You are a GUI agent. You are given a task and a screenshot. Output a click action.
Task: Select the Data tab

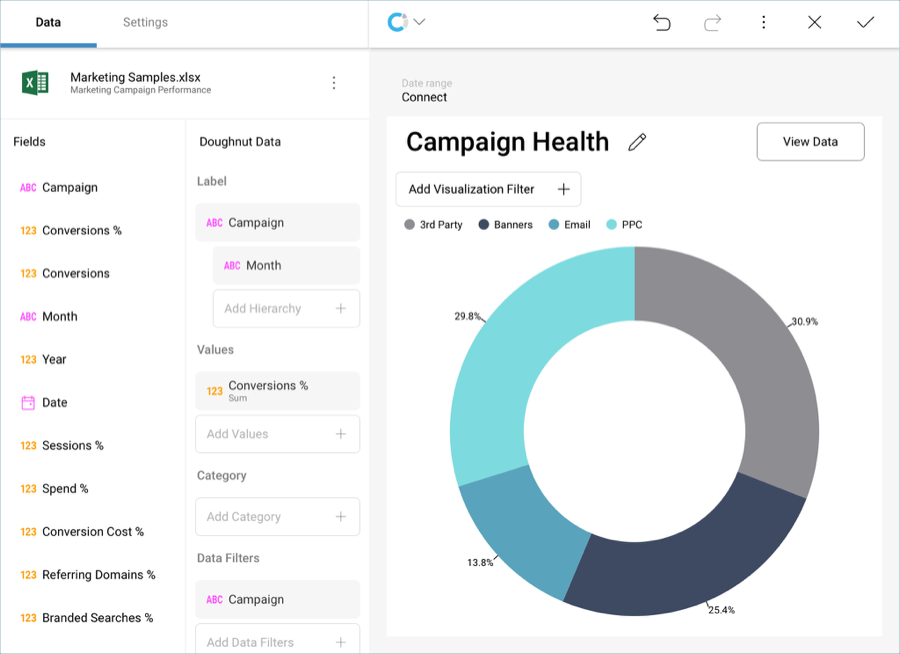(48, 20)
